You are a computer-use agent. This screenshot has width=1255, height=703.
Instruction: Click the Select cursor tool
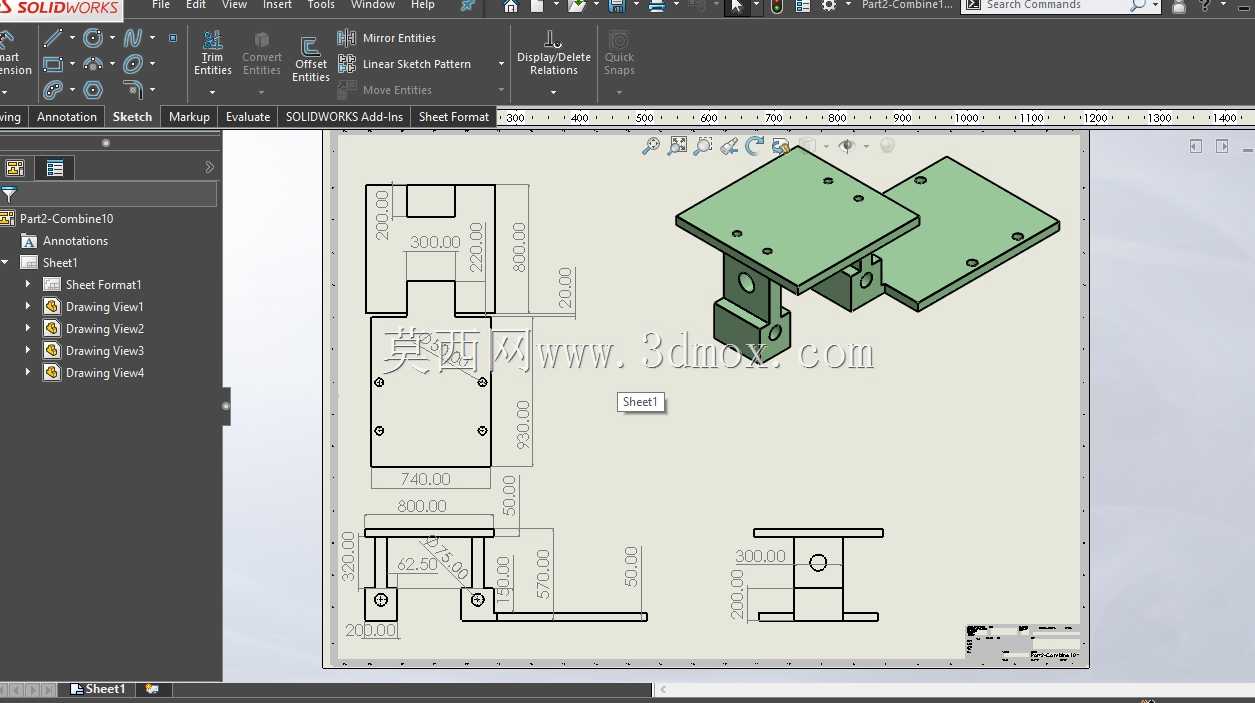(x=737, y=6)
